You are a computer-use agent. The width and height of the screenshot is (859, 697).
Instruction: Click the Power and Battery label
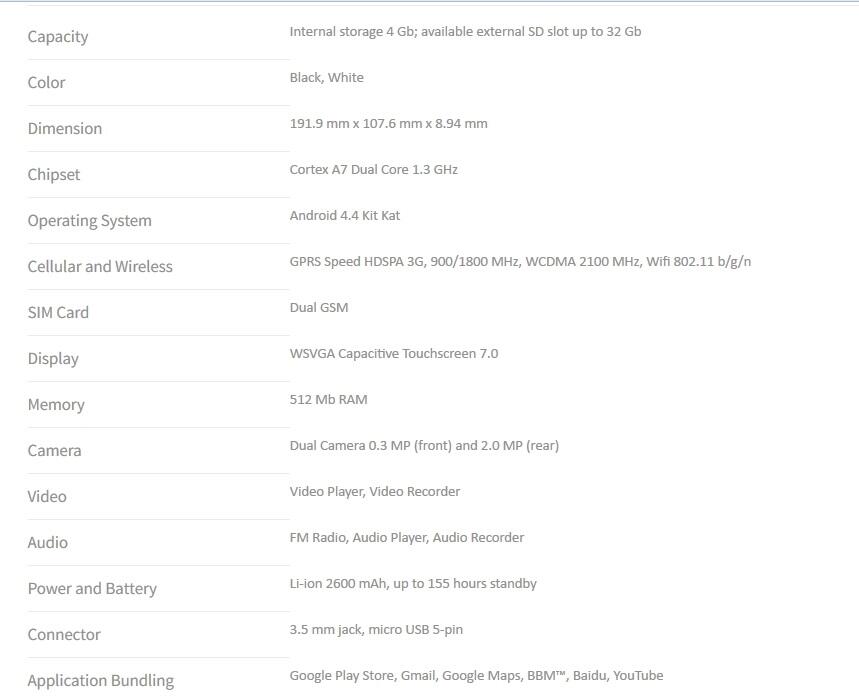(x=92, y=589)
